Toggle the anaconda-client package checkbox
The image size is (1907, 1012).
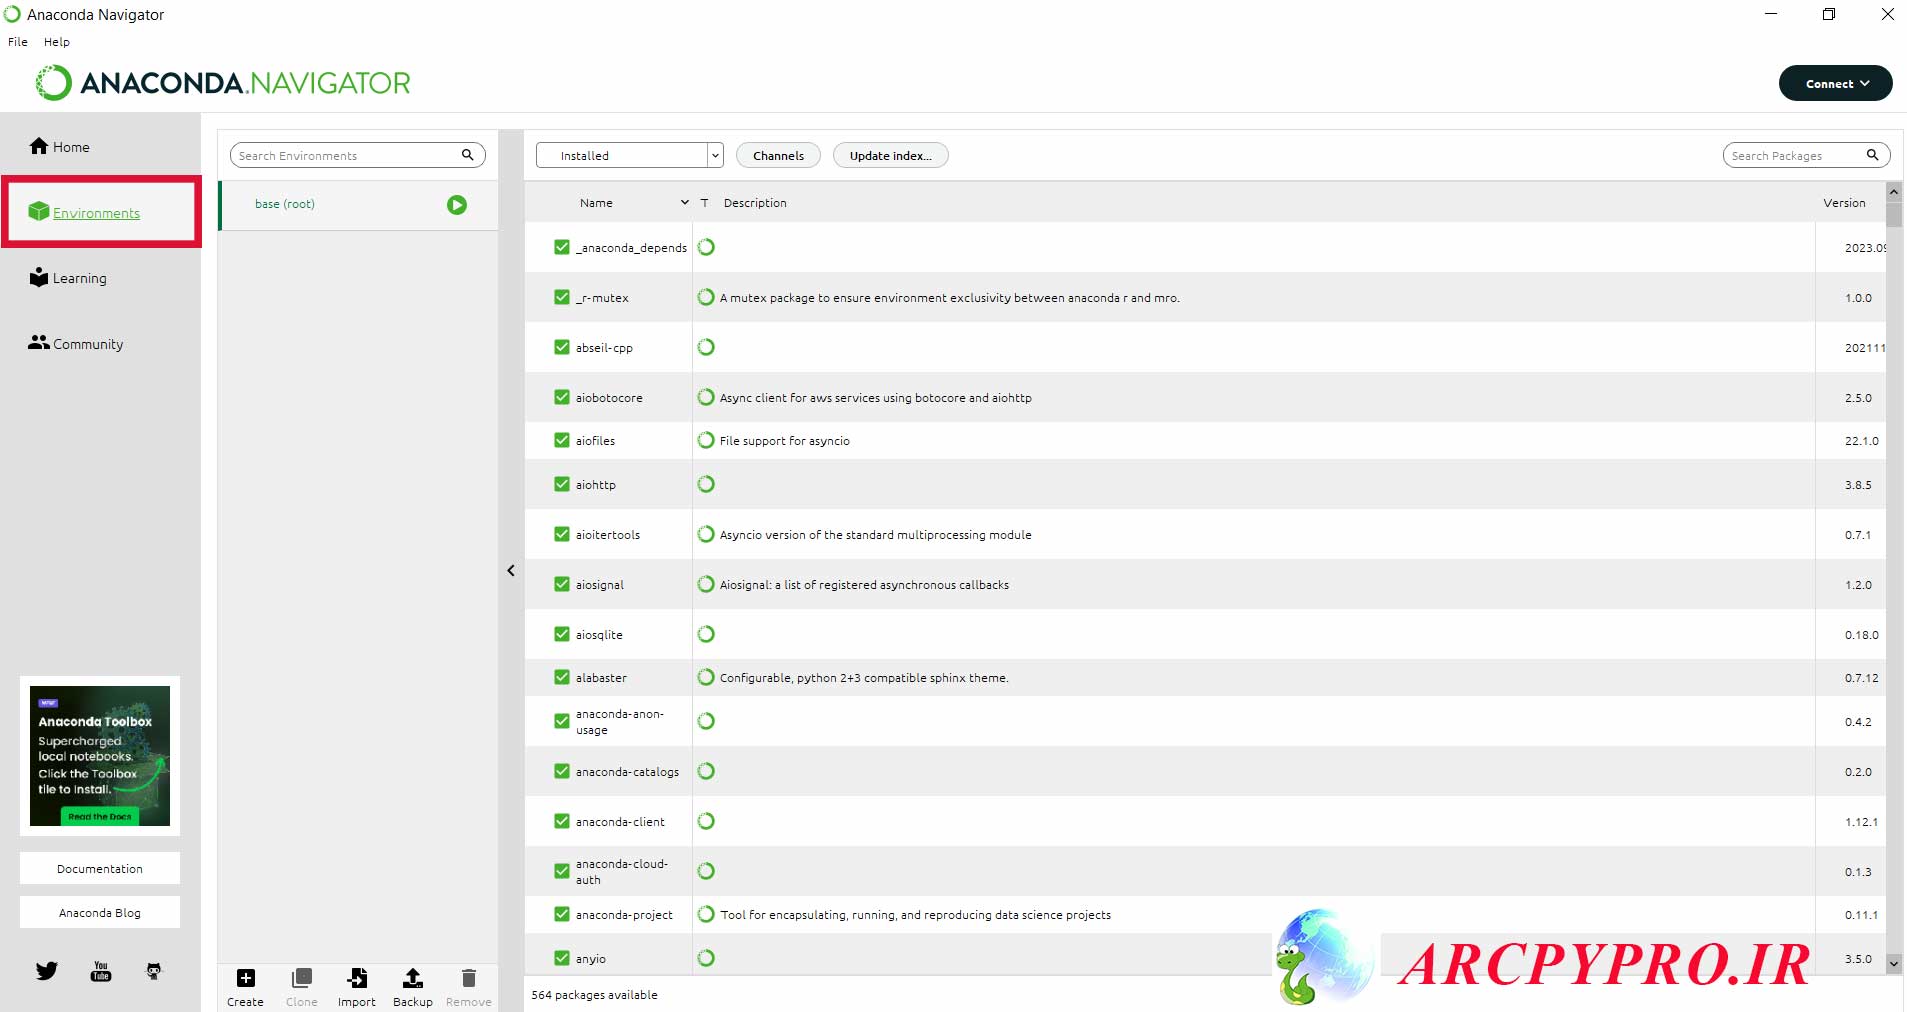pos(562,821)
